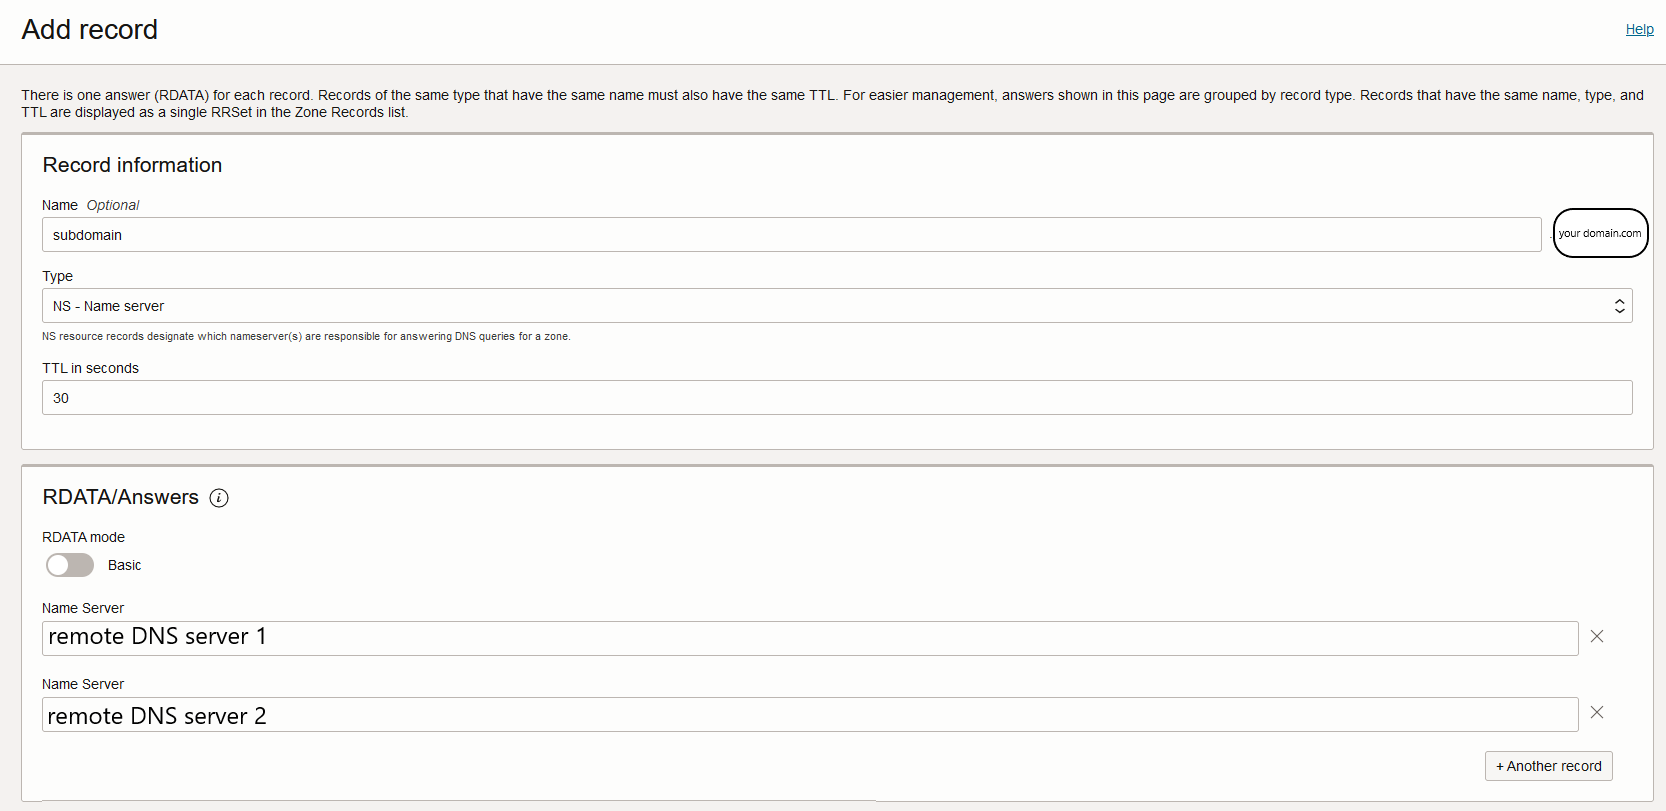Image resolution: width=1666 pixels, height=811 pixels.
Task: Click the info icon beside RDATA/Answers
Action: coord(219,498)
